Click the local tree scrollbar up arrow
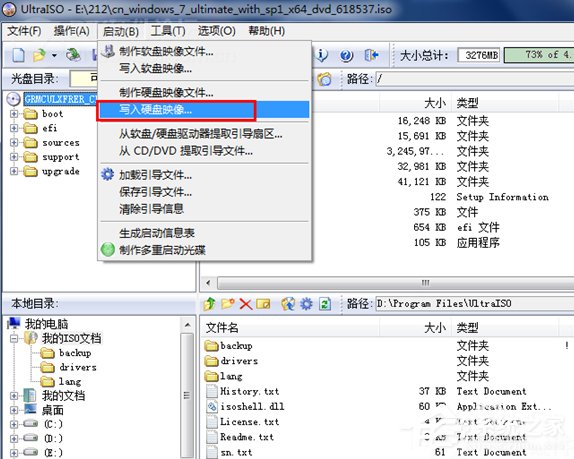 pyautogui.click(x=187, y=325)
